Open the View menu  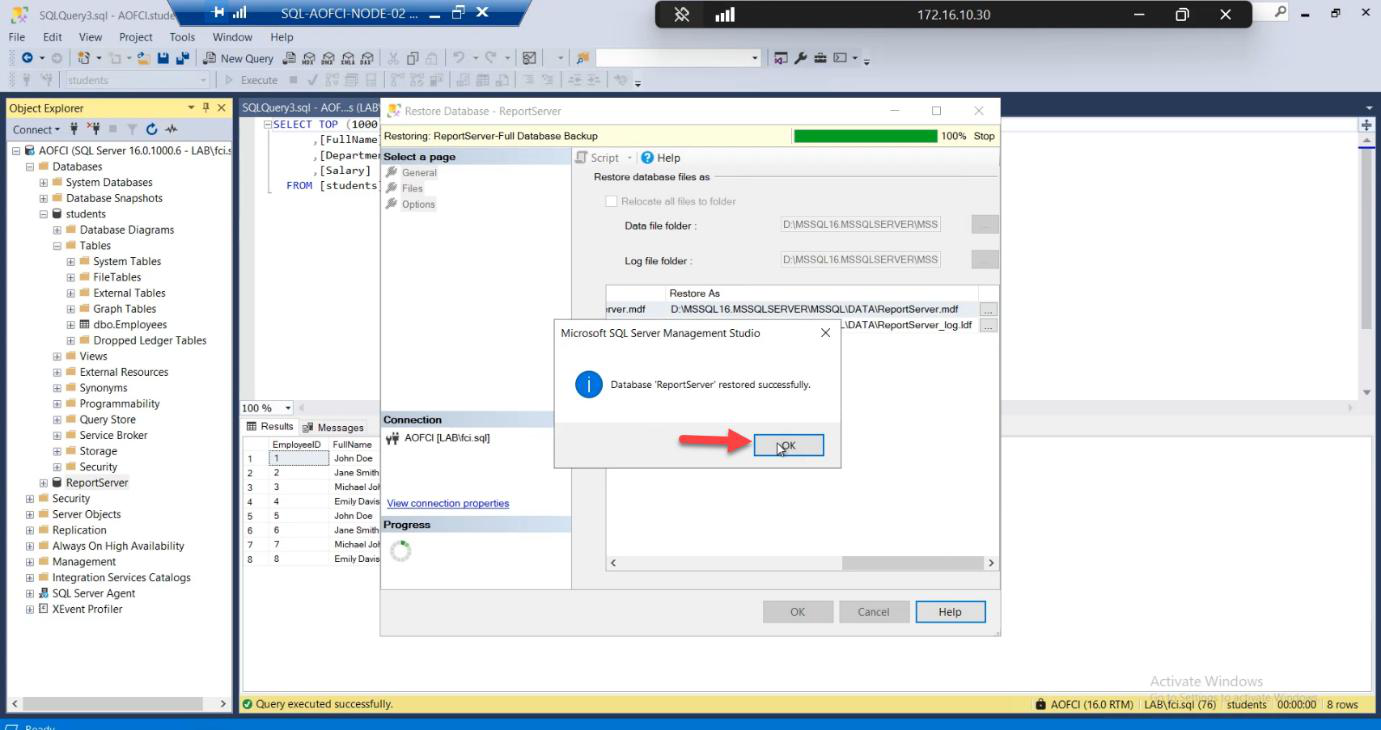(90, 37)
